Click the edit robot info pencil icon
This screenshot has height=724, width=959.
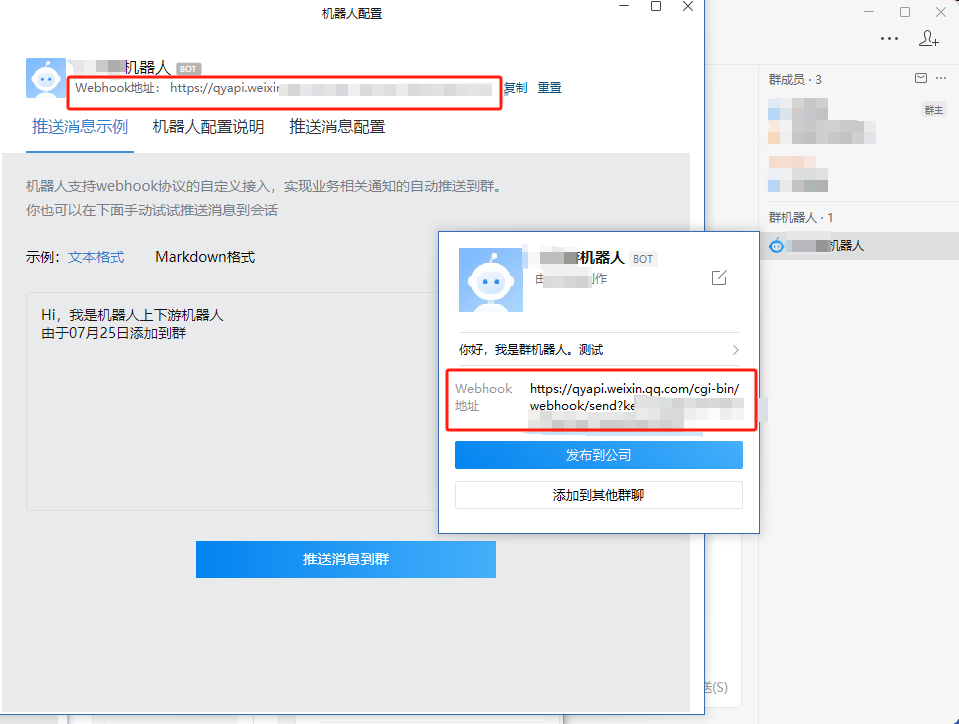click(719, 278)
